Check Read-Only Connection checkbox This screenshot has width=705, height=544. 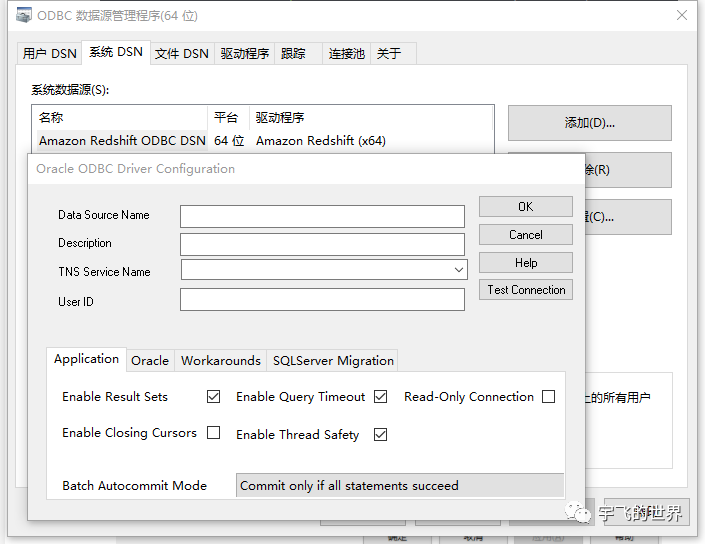[x=549, y=397]
